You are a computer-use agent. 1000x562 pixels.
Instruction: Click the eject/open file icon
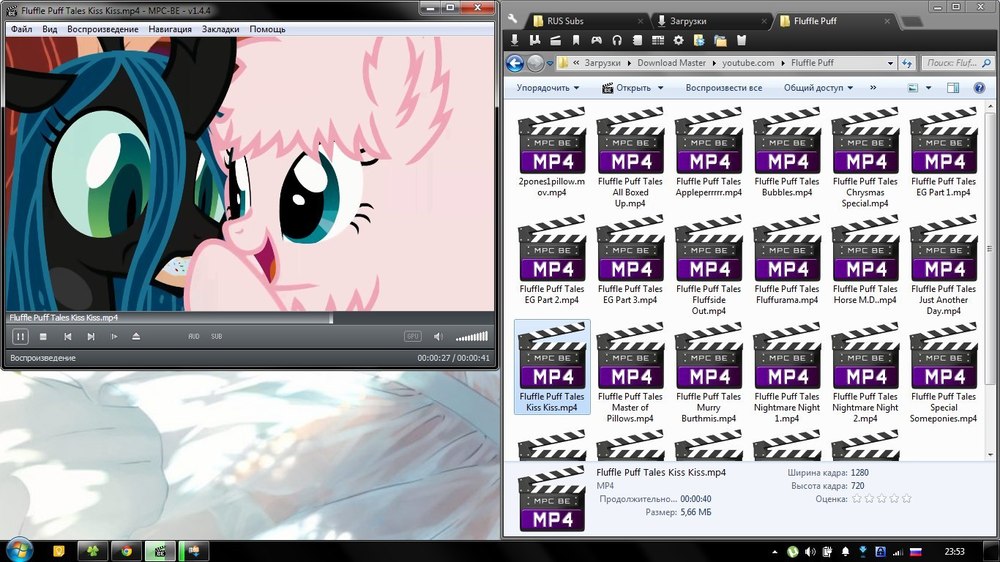pos(136,337)
